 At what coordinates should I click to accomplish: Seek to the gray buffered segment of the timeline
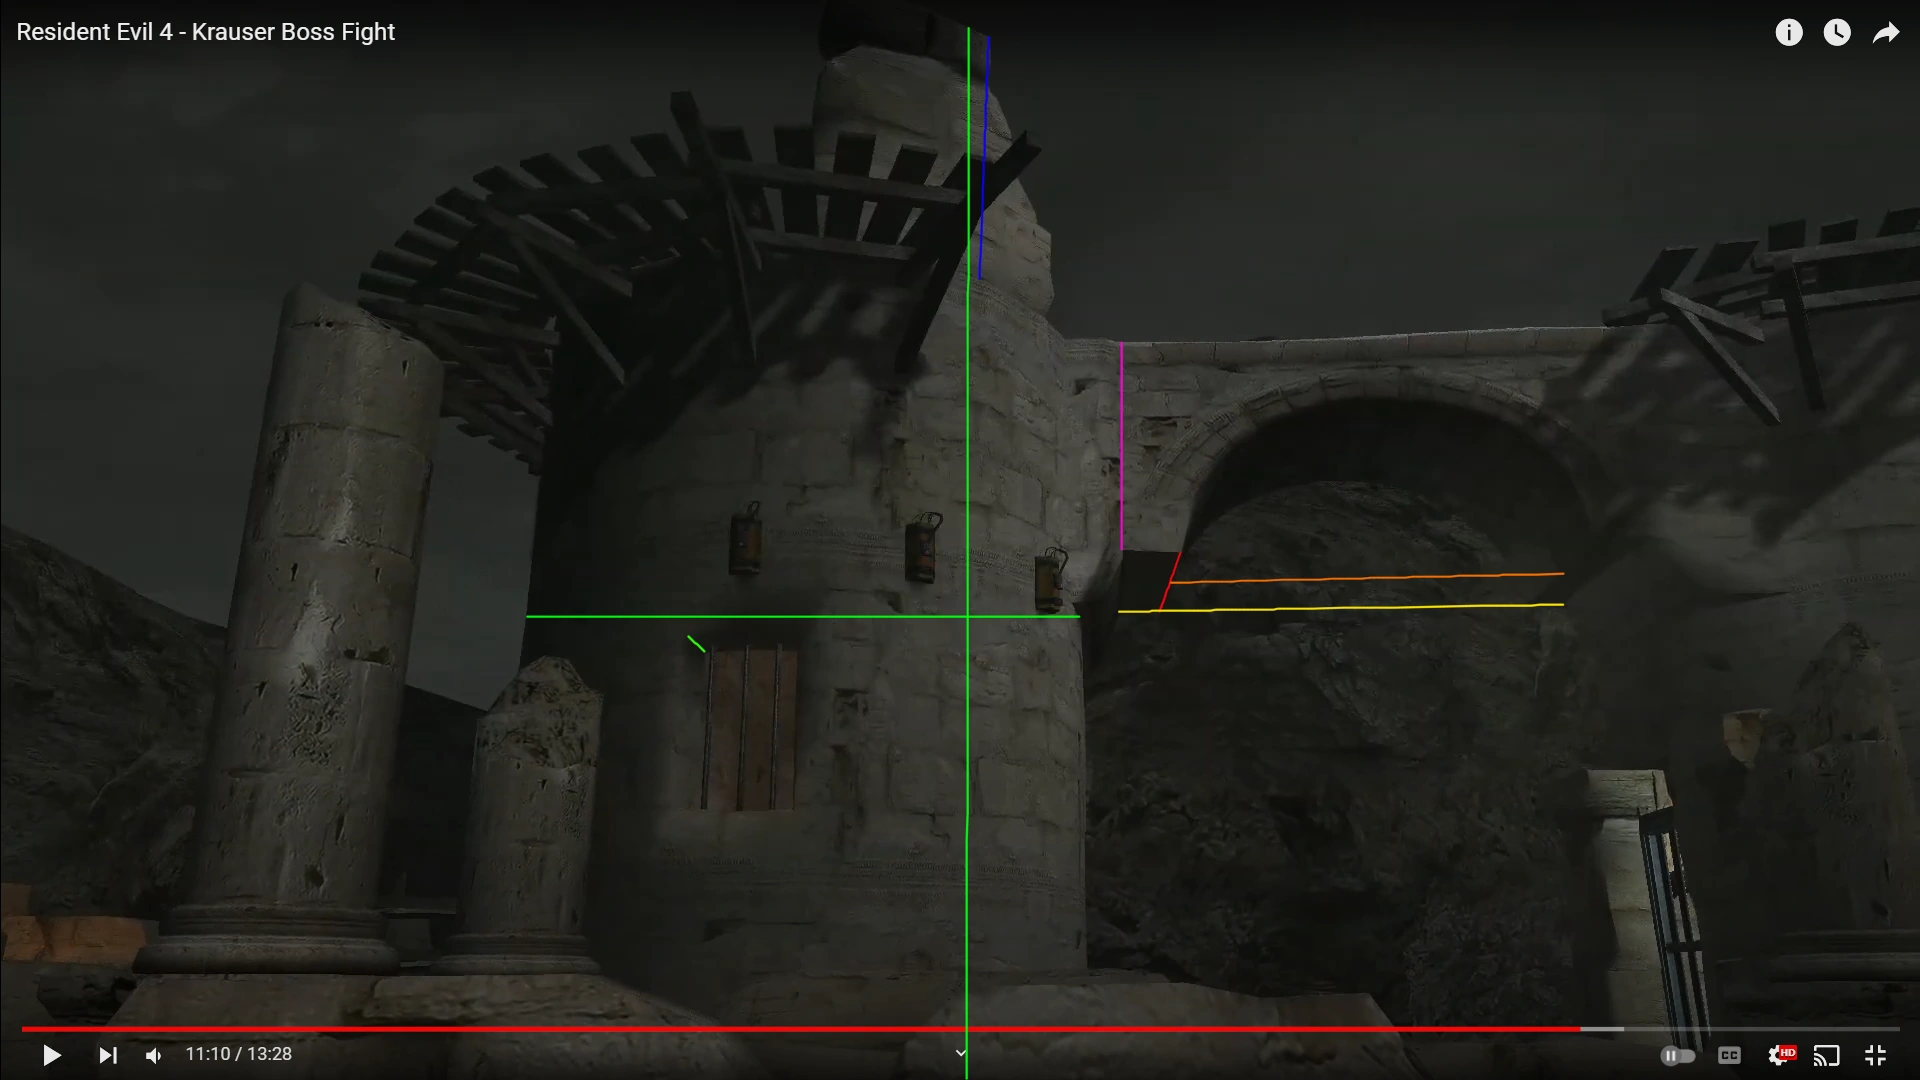tap(1602, 1028)
